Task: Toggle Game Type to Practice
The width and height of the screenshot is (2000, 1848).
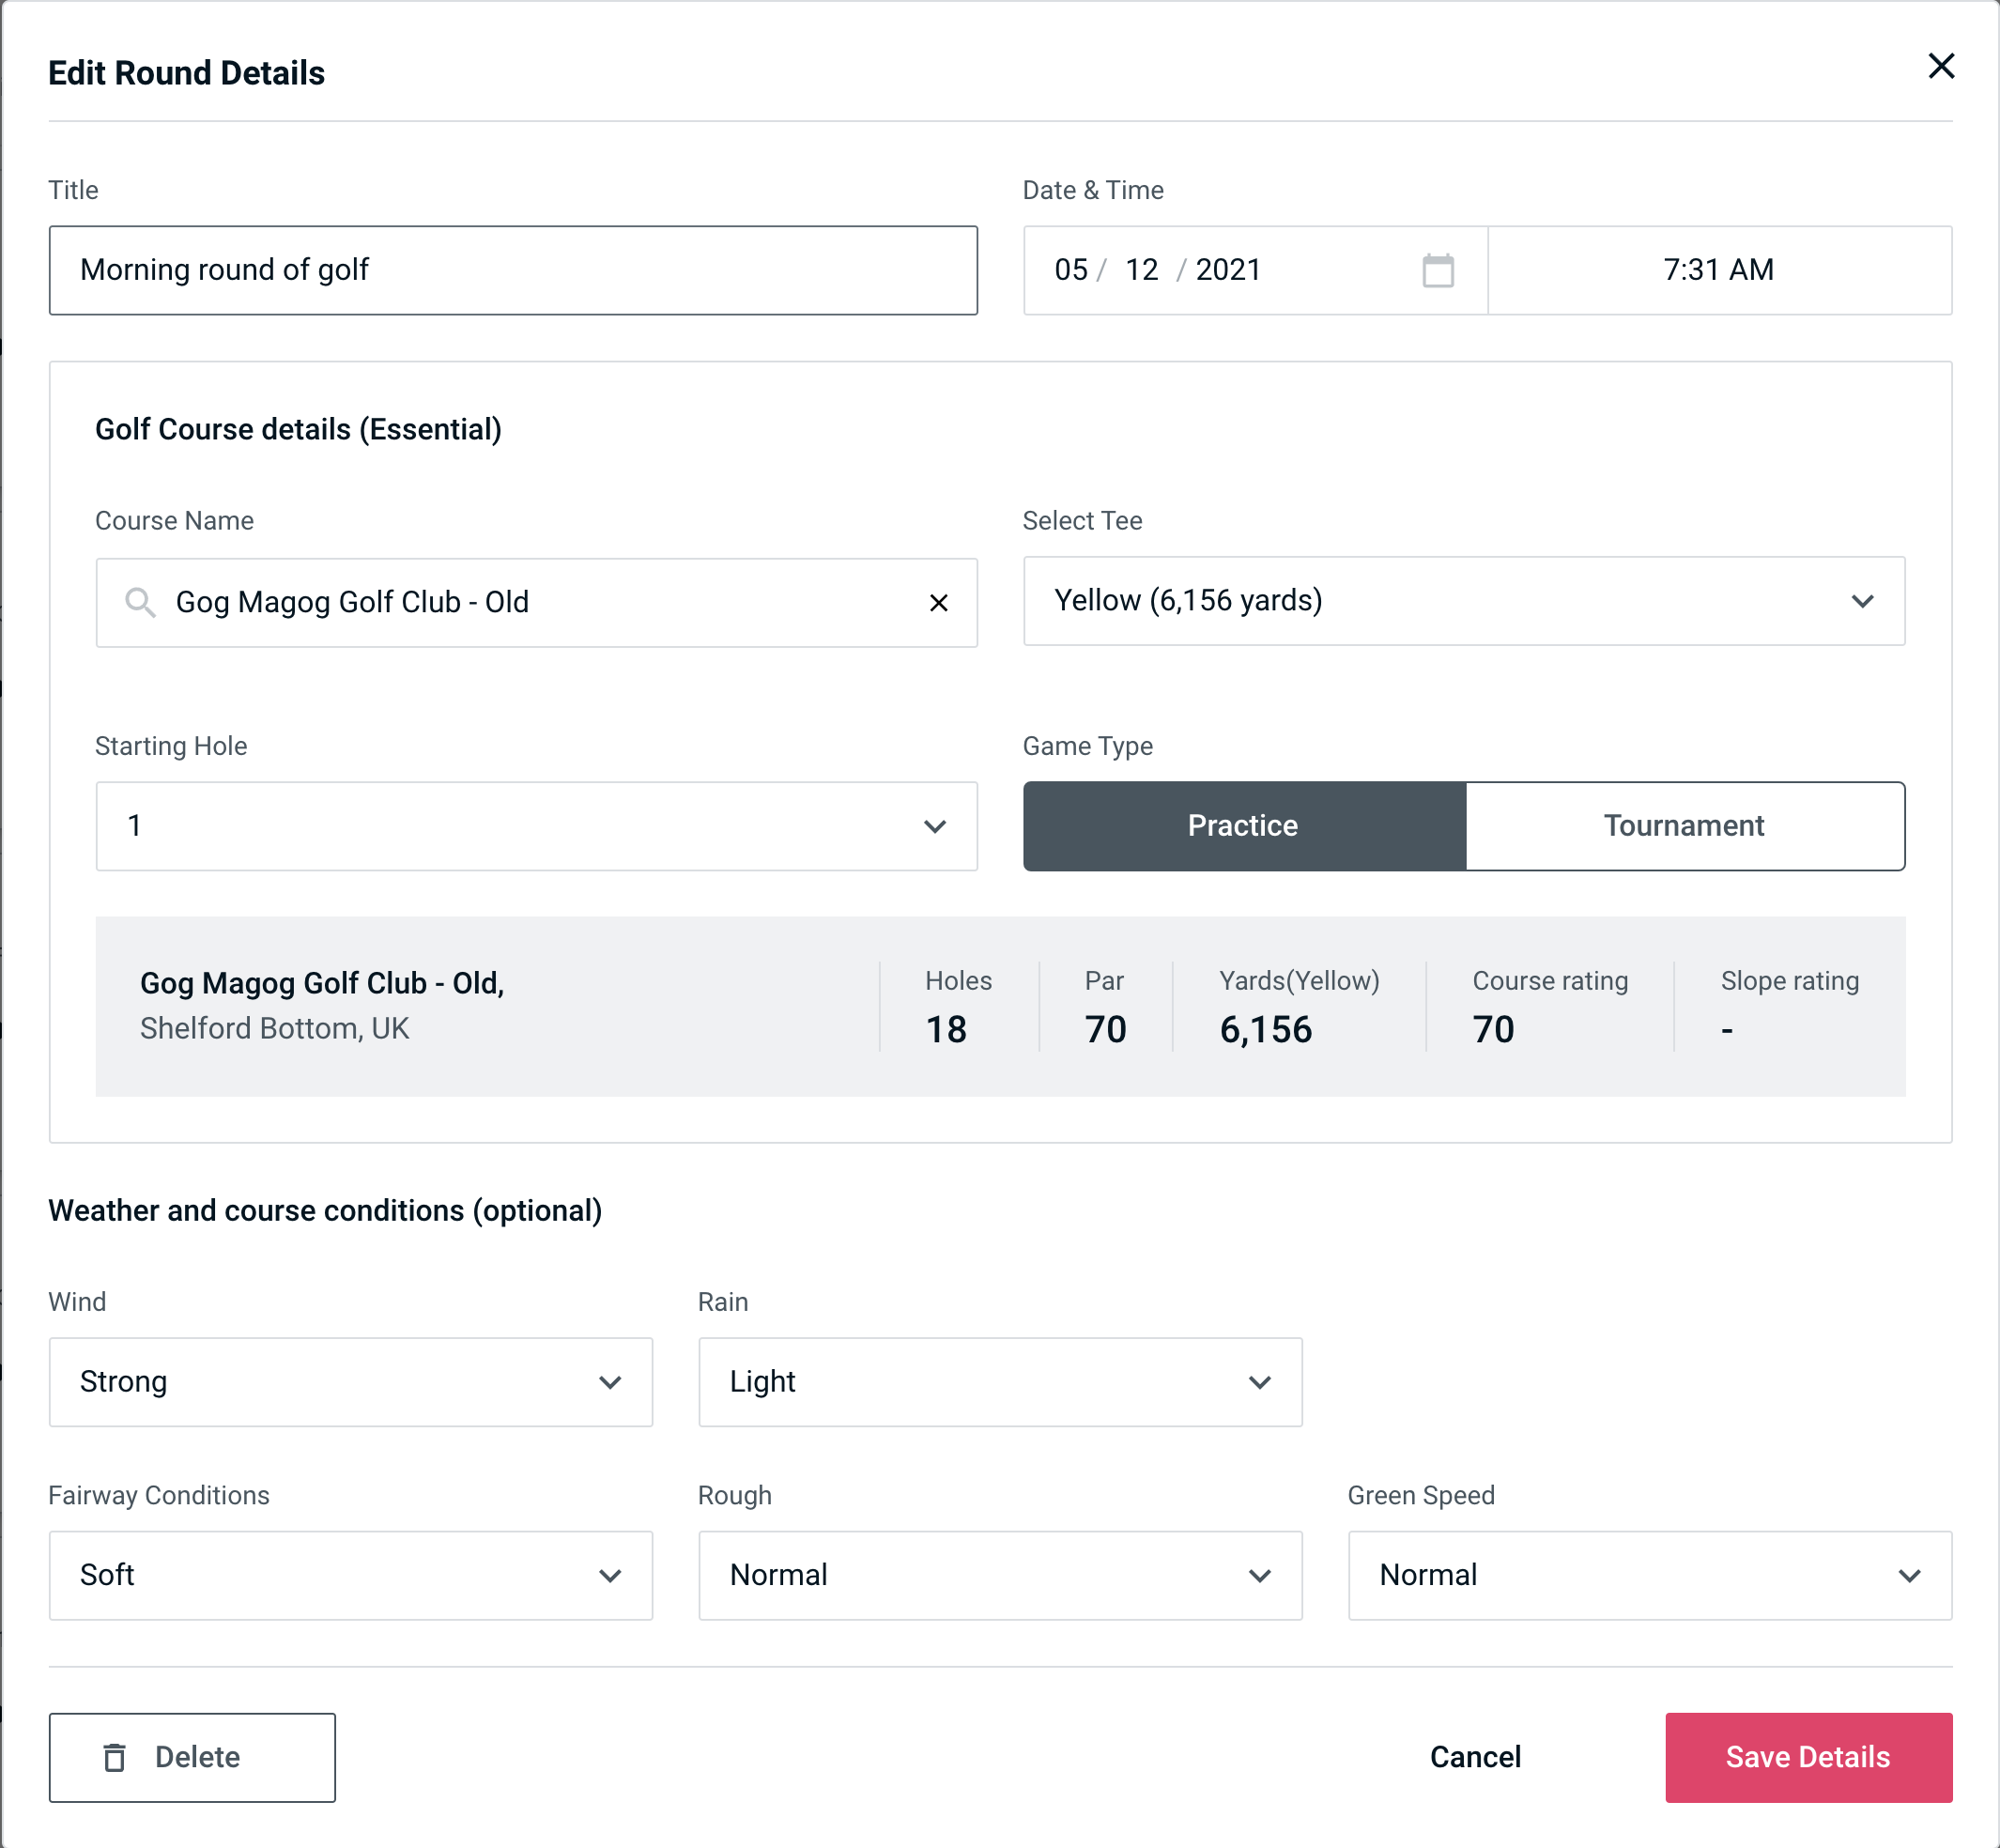Action: click(x=1242, y=825)
